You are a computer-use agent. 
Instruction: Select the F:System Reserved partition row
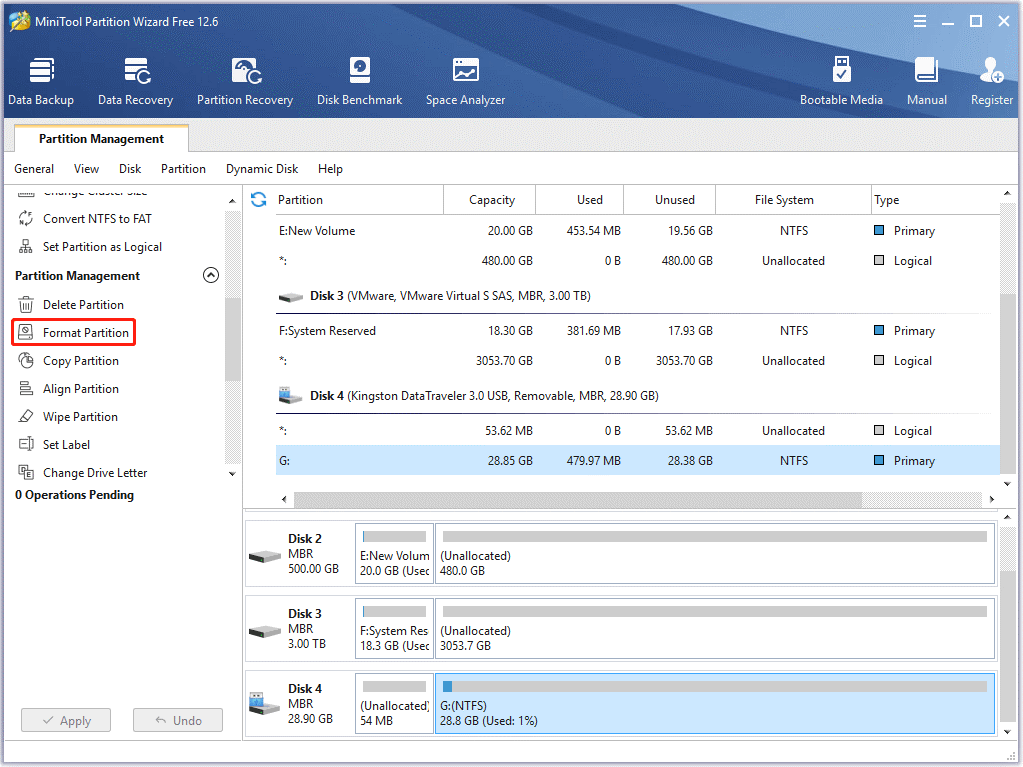click(x=637, y=331)
